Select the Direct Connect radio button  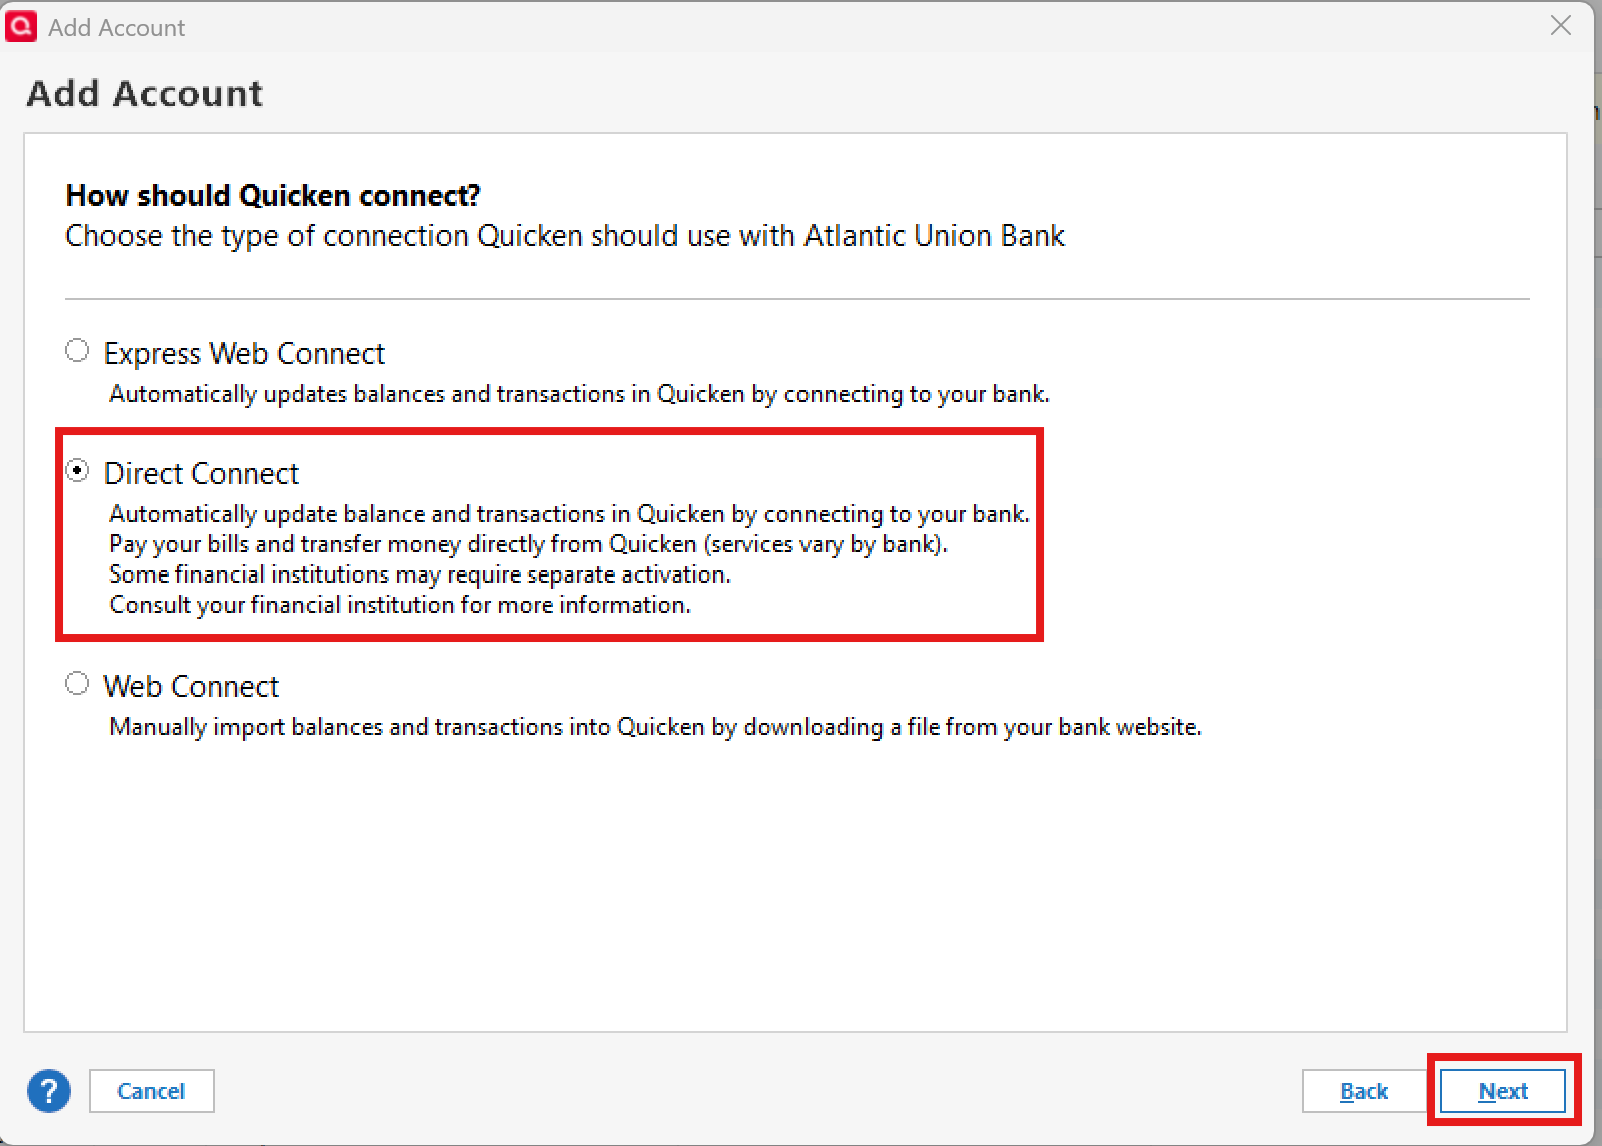click(x=77, y=471)
